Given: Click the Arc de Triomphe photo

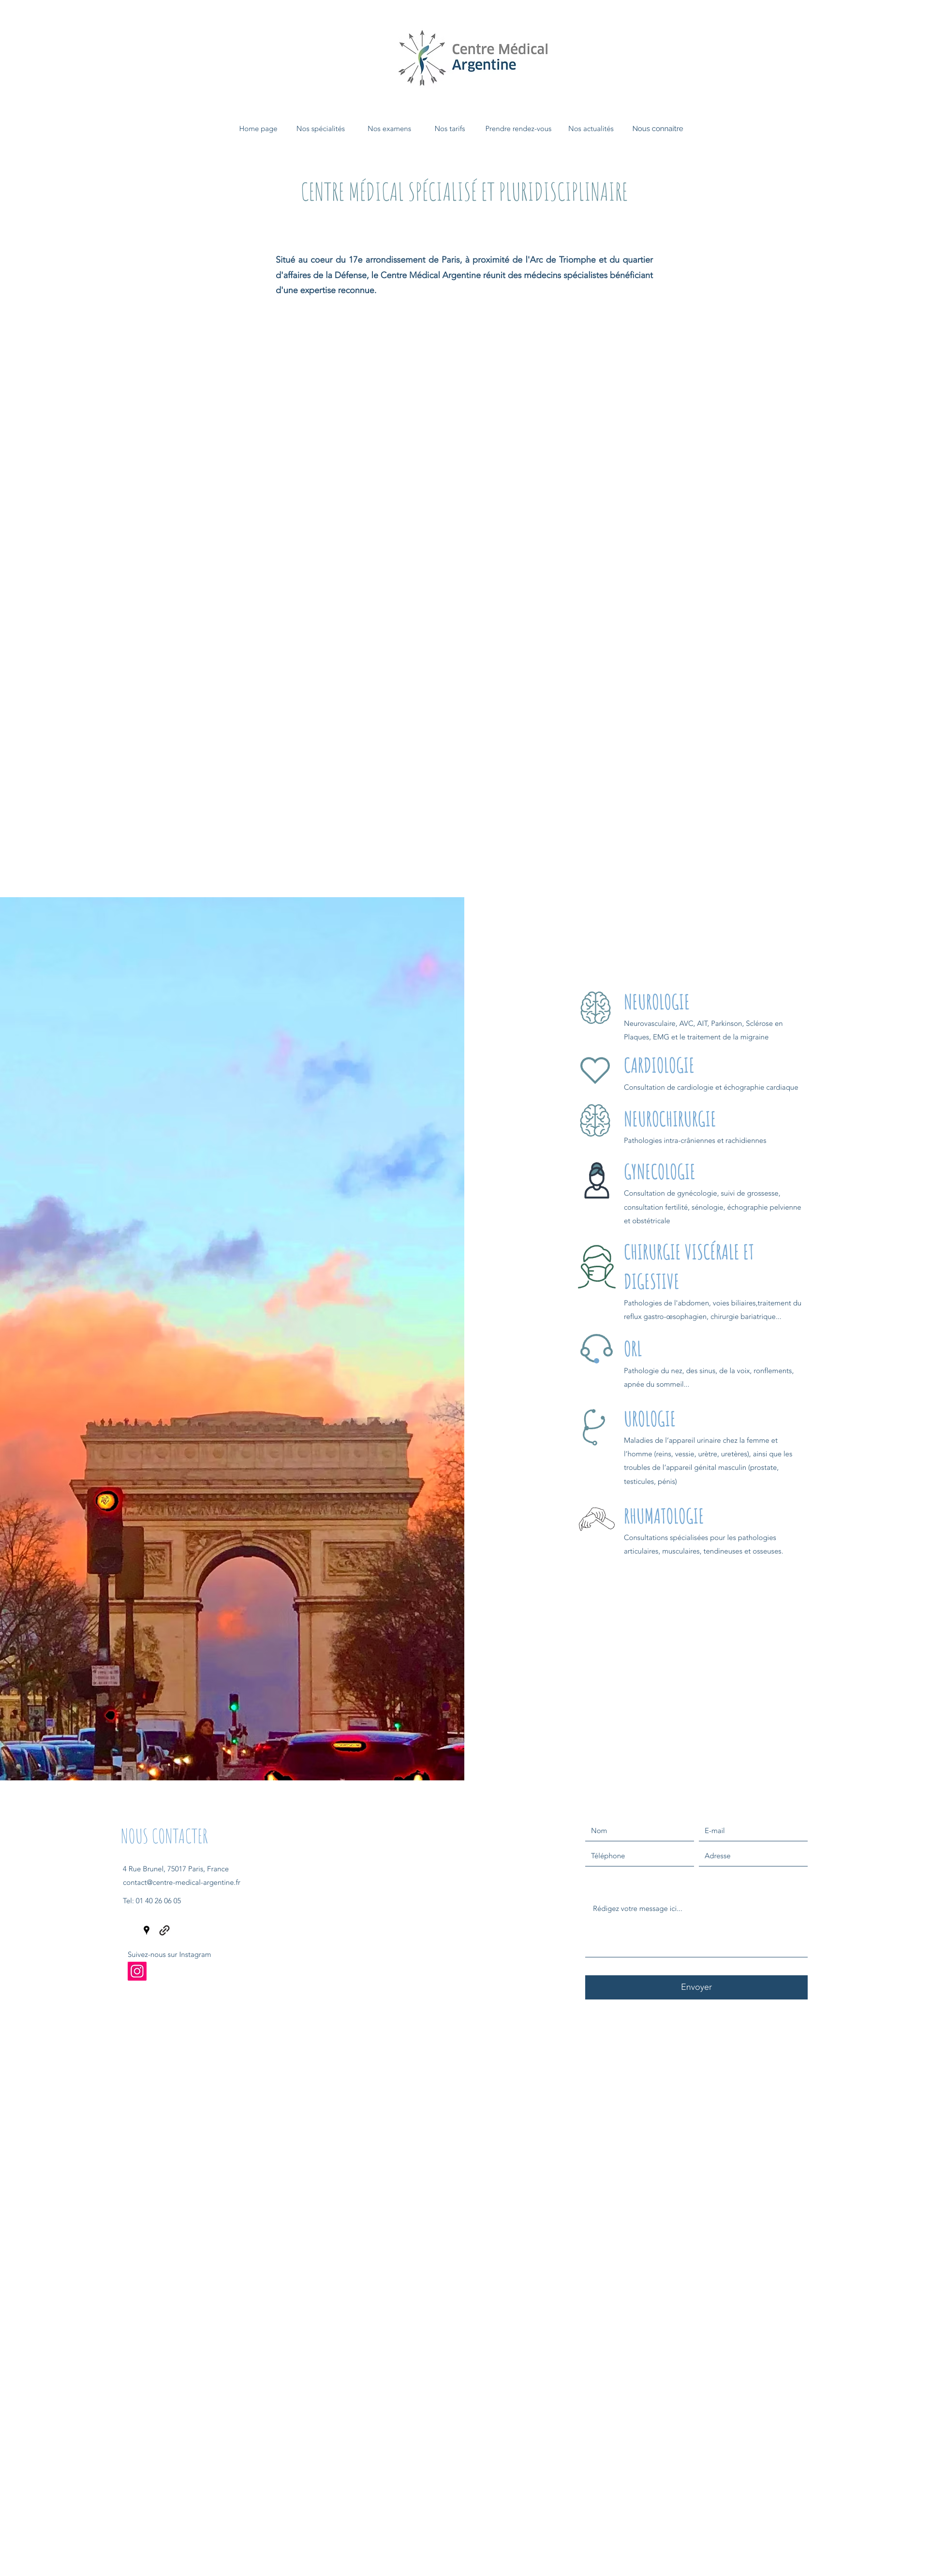Looking at the screenshot, I should point(232,1339).
